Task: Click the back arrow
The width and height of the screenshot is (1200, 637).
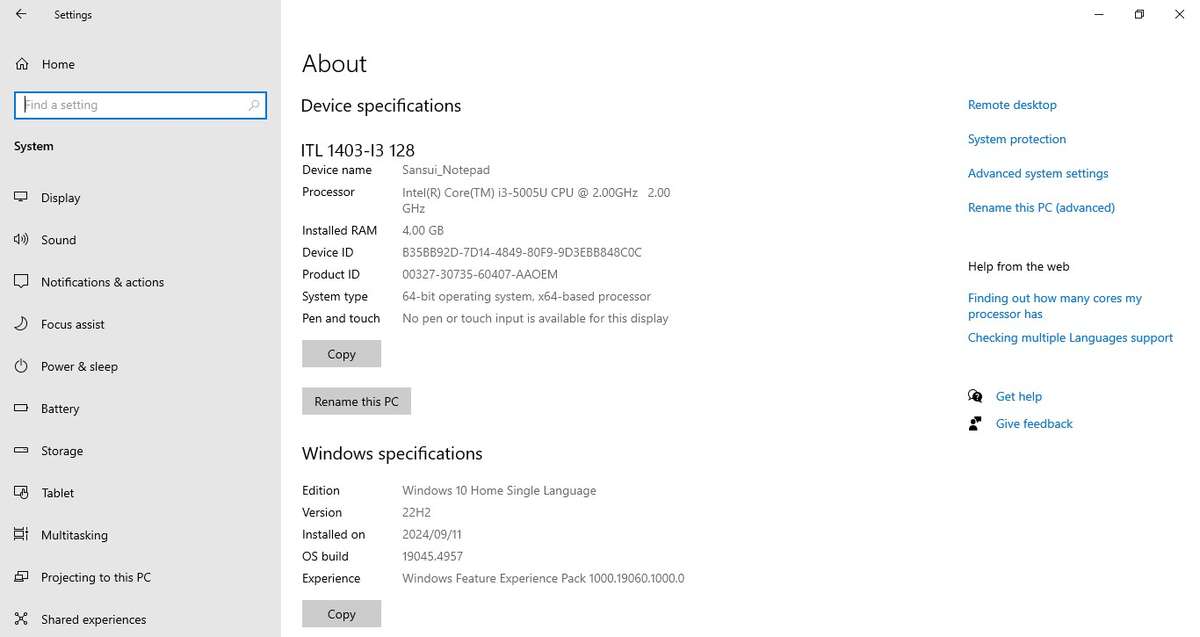Action: coord(20,14)
